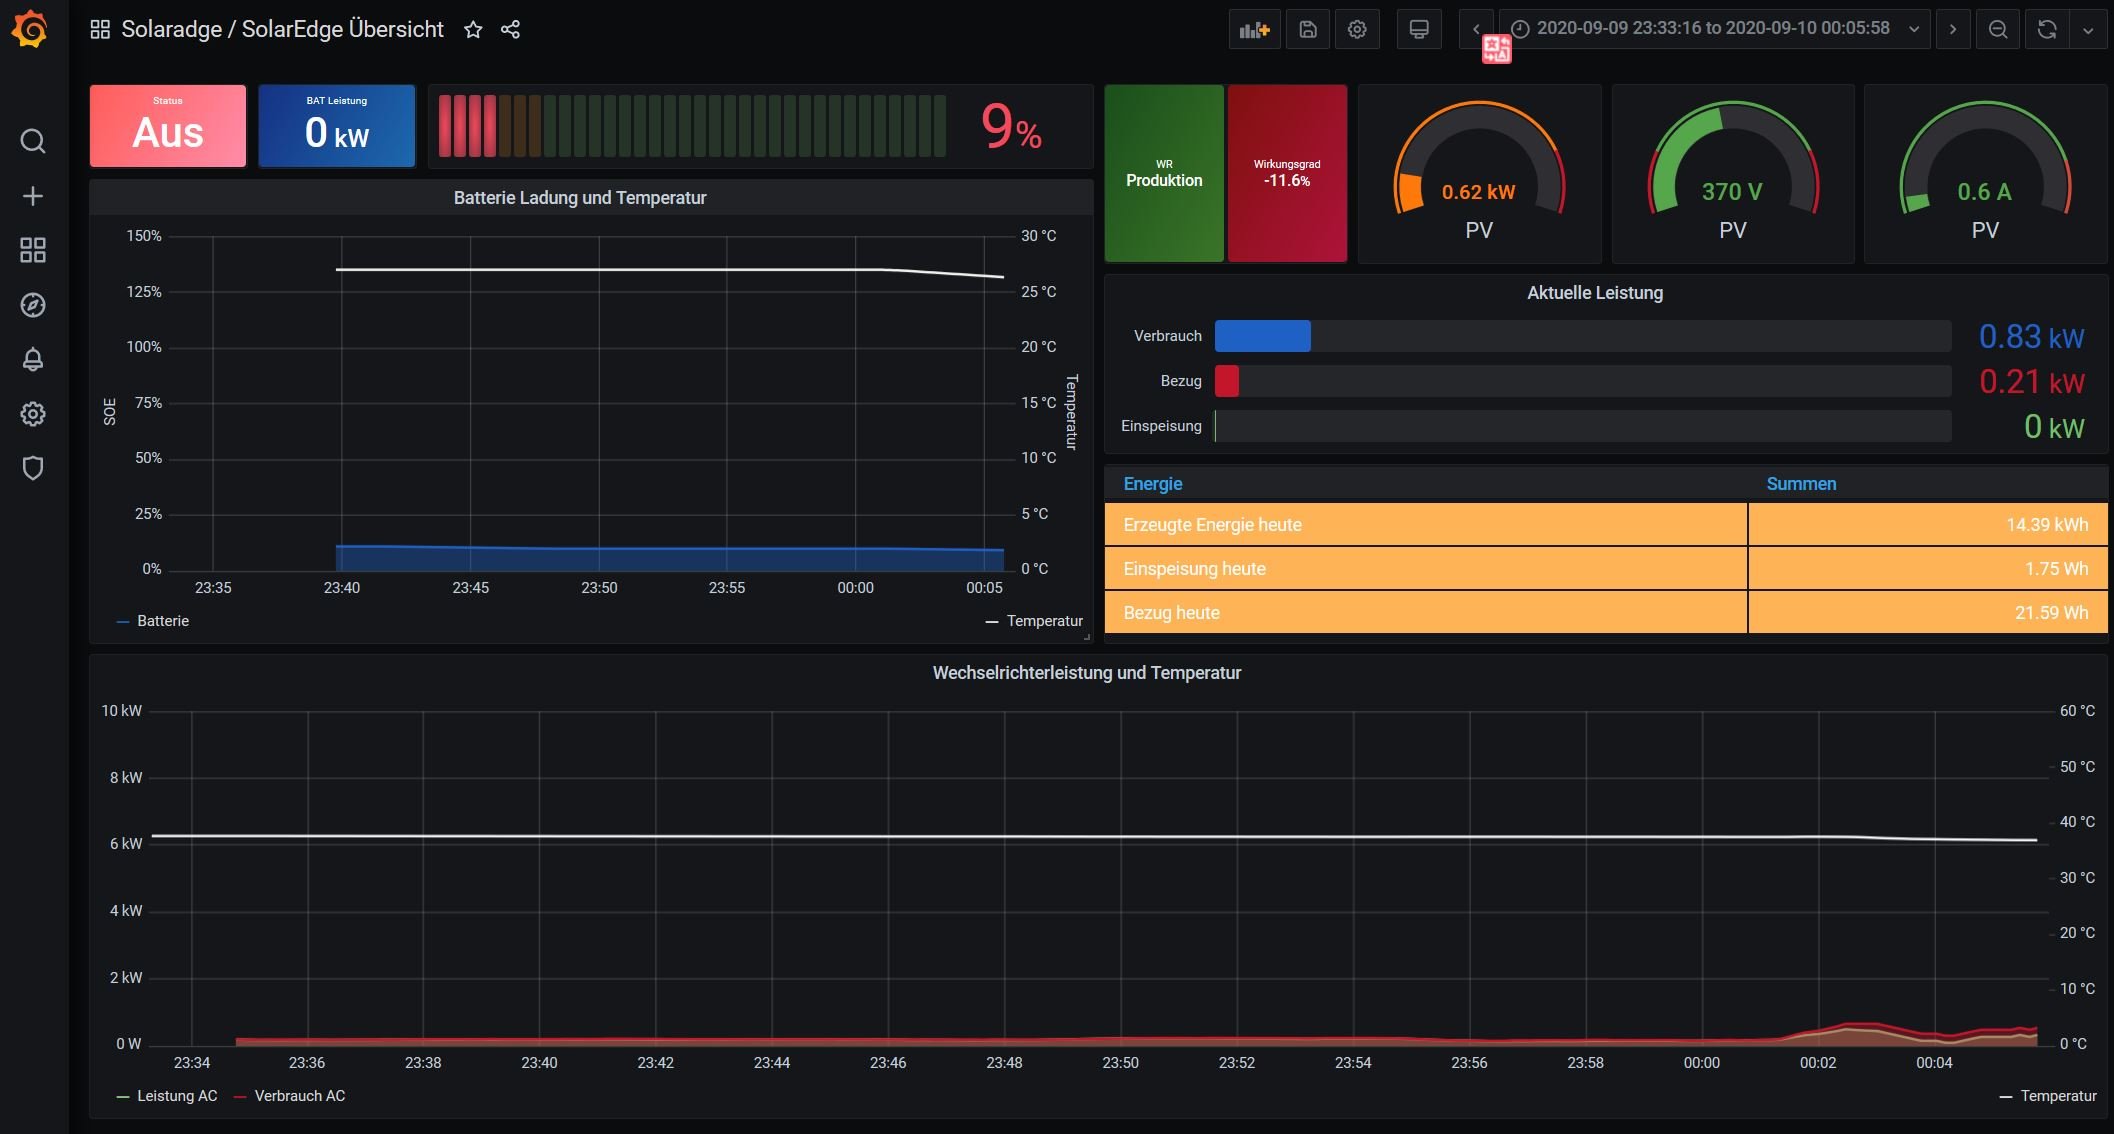Toggle the Batterie legend series
The image size is (2114, 1134).
(x=162, y=621)
